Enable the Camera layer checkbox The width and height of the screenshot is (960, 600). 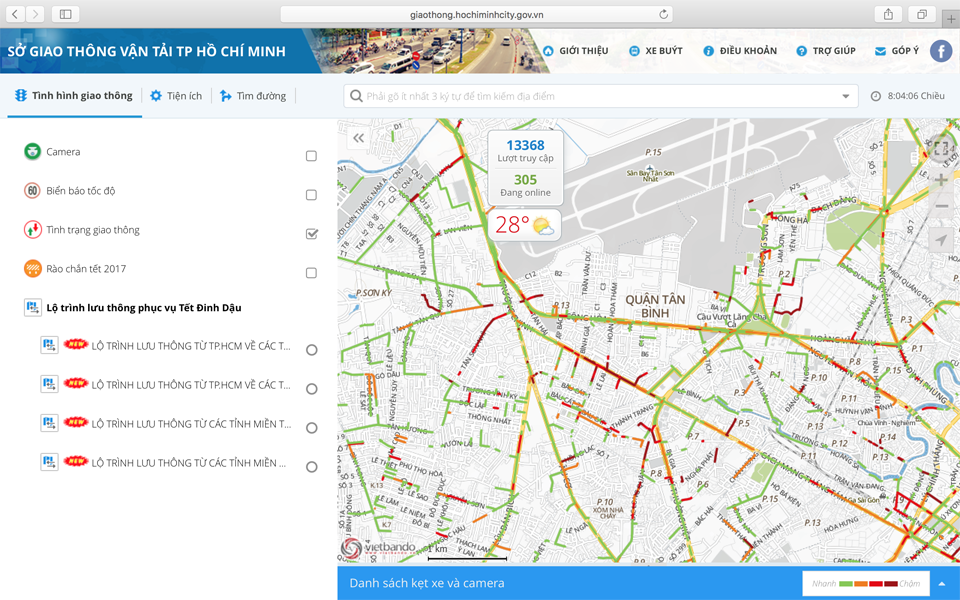pyautogui.click(x=311, y=156)
